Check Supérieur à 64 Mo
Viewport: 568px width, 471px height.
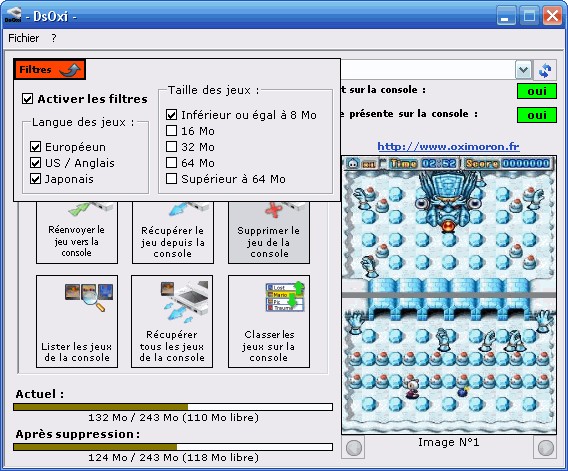coord(171,179)
